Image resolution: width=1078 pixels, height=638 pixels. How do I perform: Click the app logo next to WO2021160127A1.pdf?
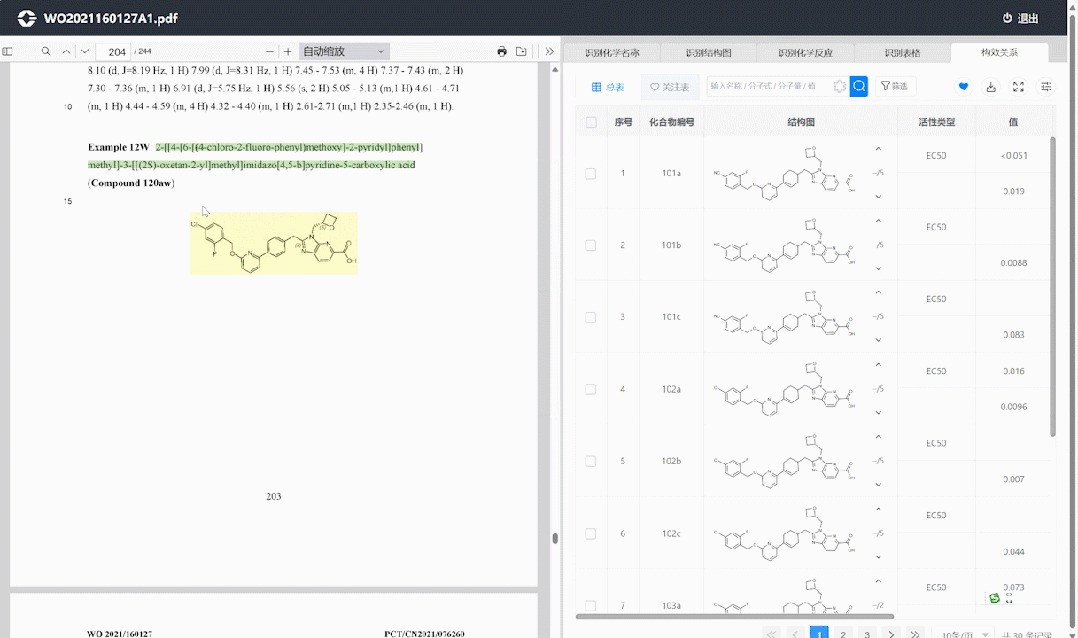tap(27, 19)
